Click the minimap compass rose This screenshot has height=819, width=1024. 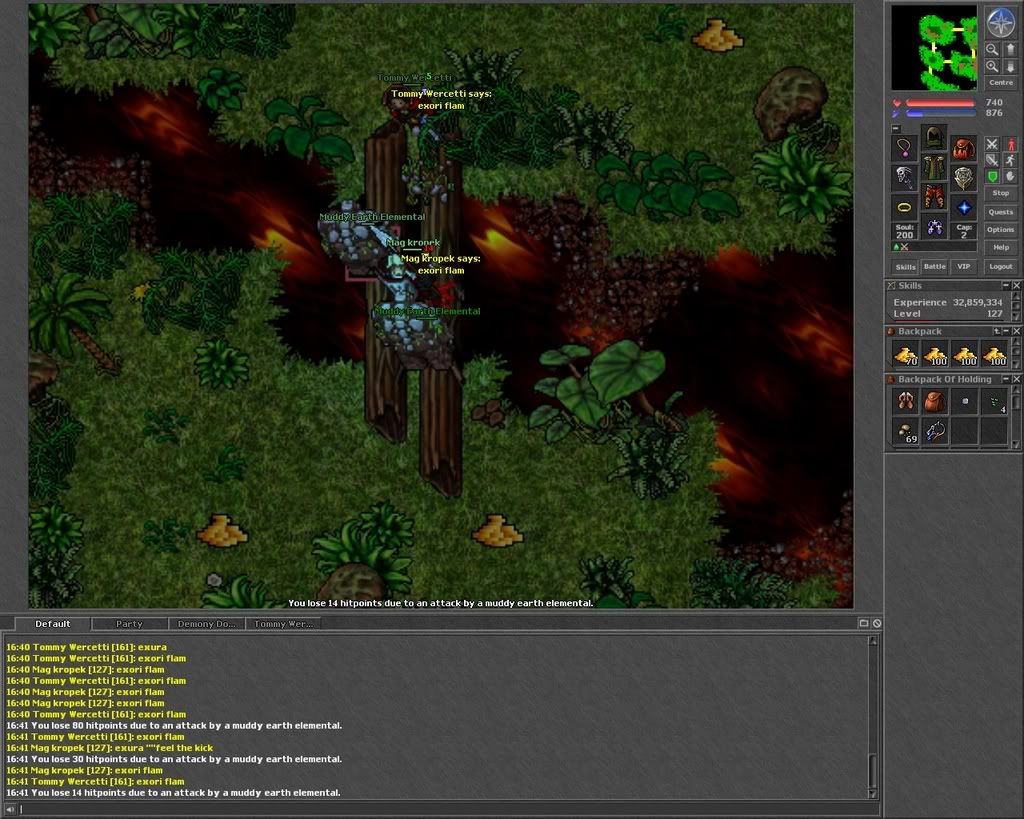click(1000, 24)
